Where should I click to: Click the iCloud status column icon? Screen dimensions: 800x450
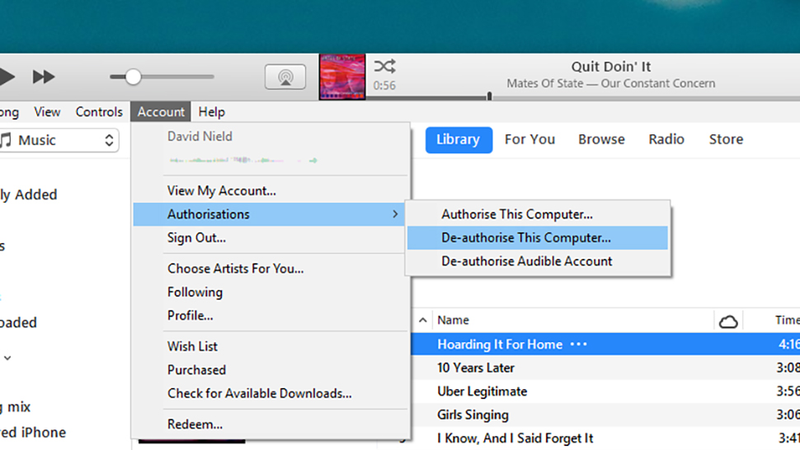728,321
